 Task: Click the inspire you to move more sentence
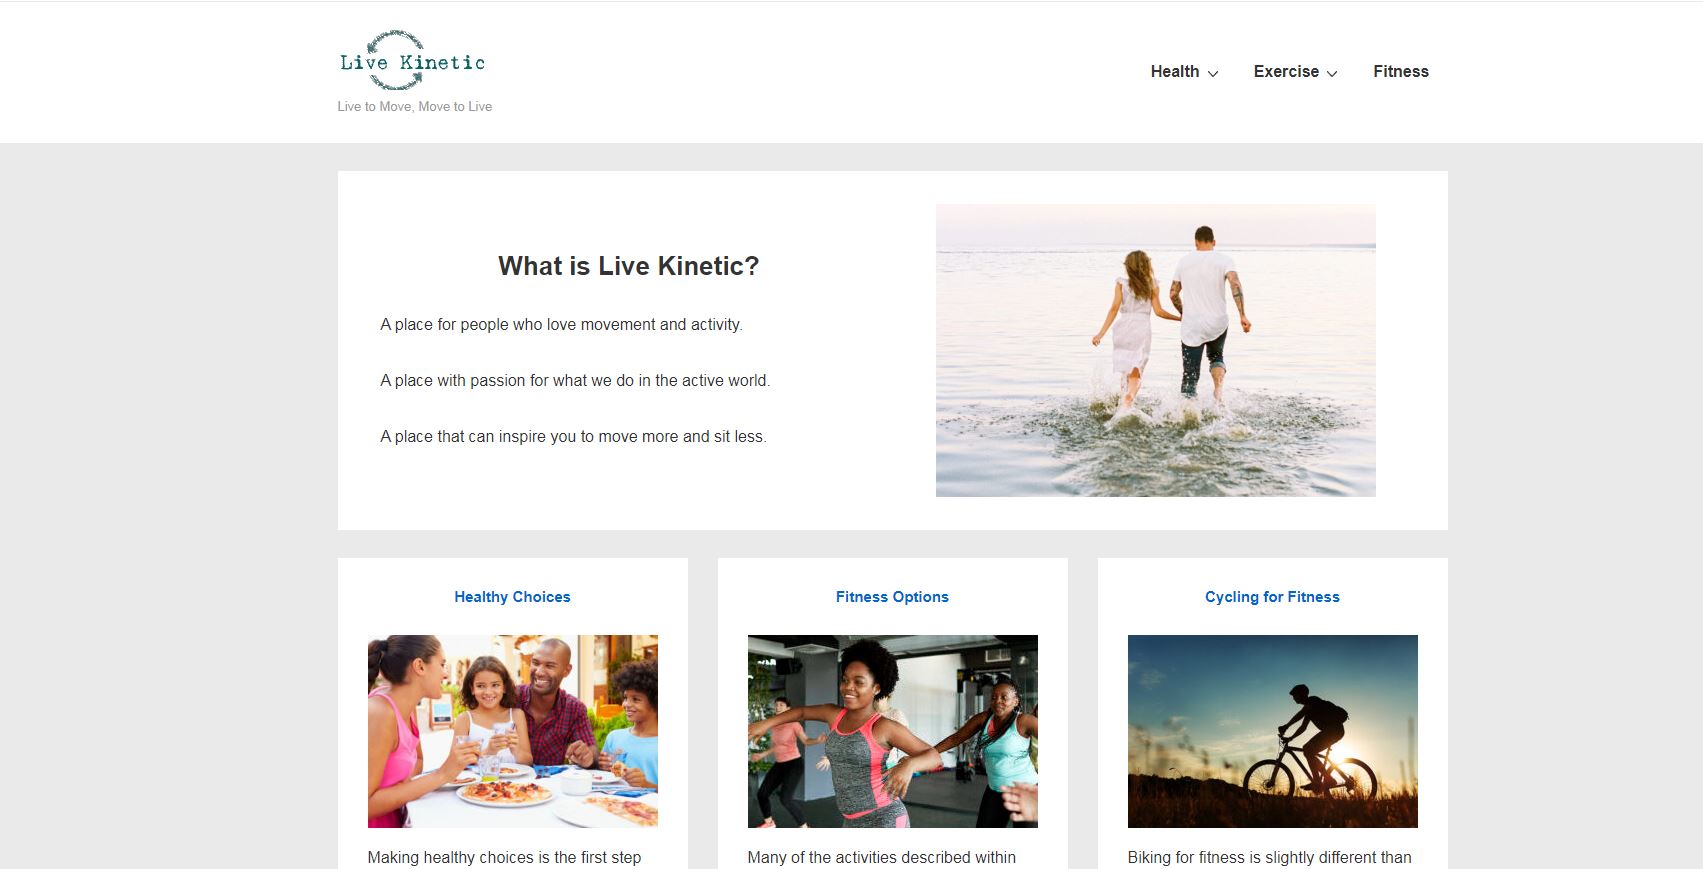point(573,437)
